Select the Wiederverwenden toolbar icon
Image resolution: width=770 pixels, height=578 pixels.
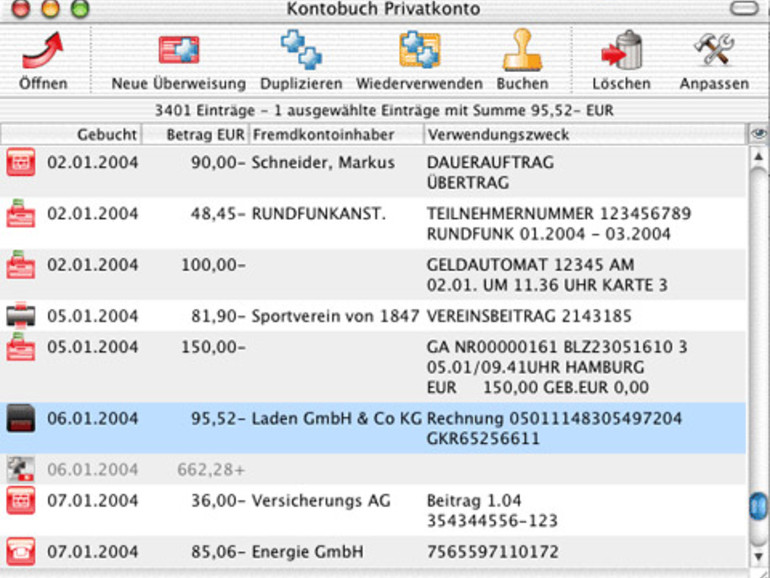(x=419, y=50)
